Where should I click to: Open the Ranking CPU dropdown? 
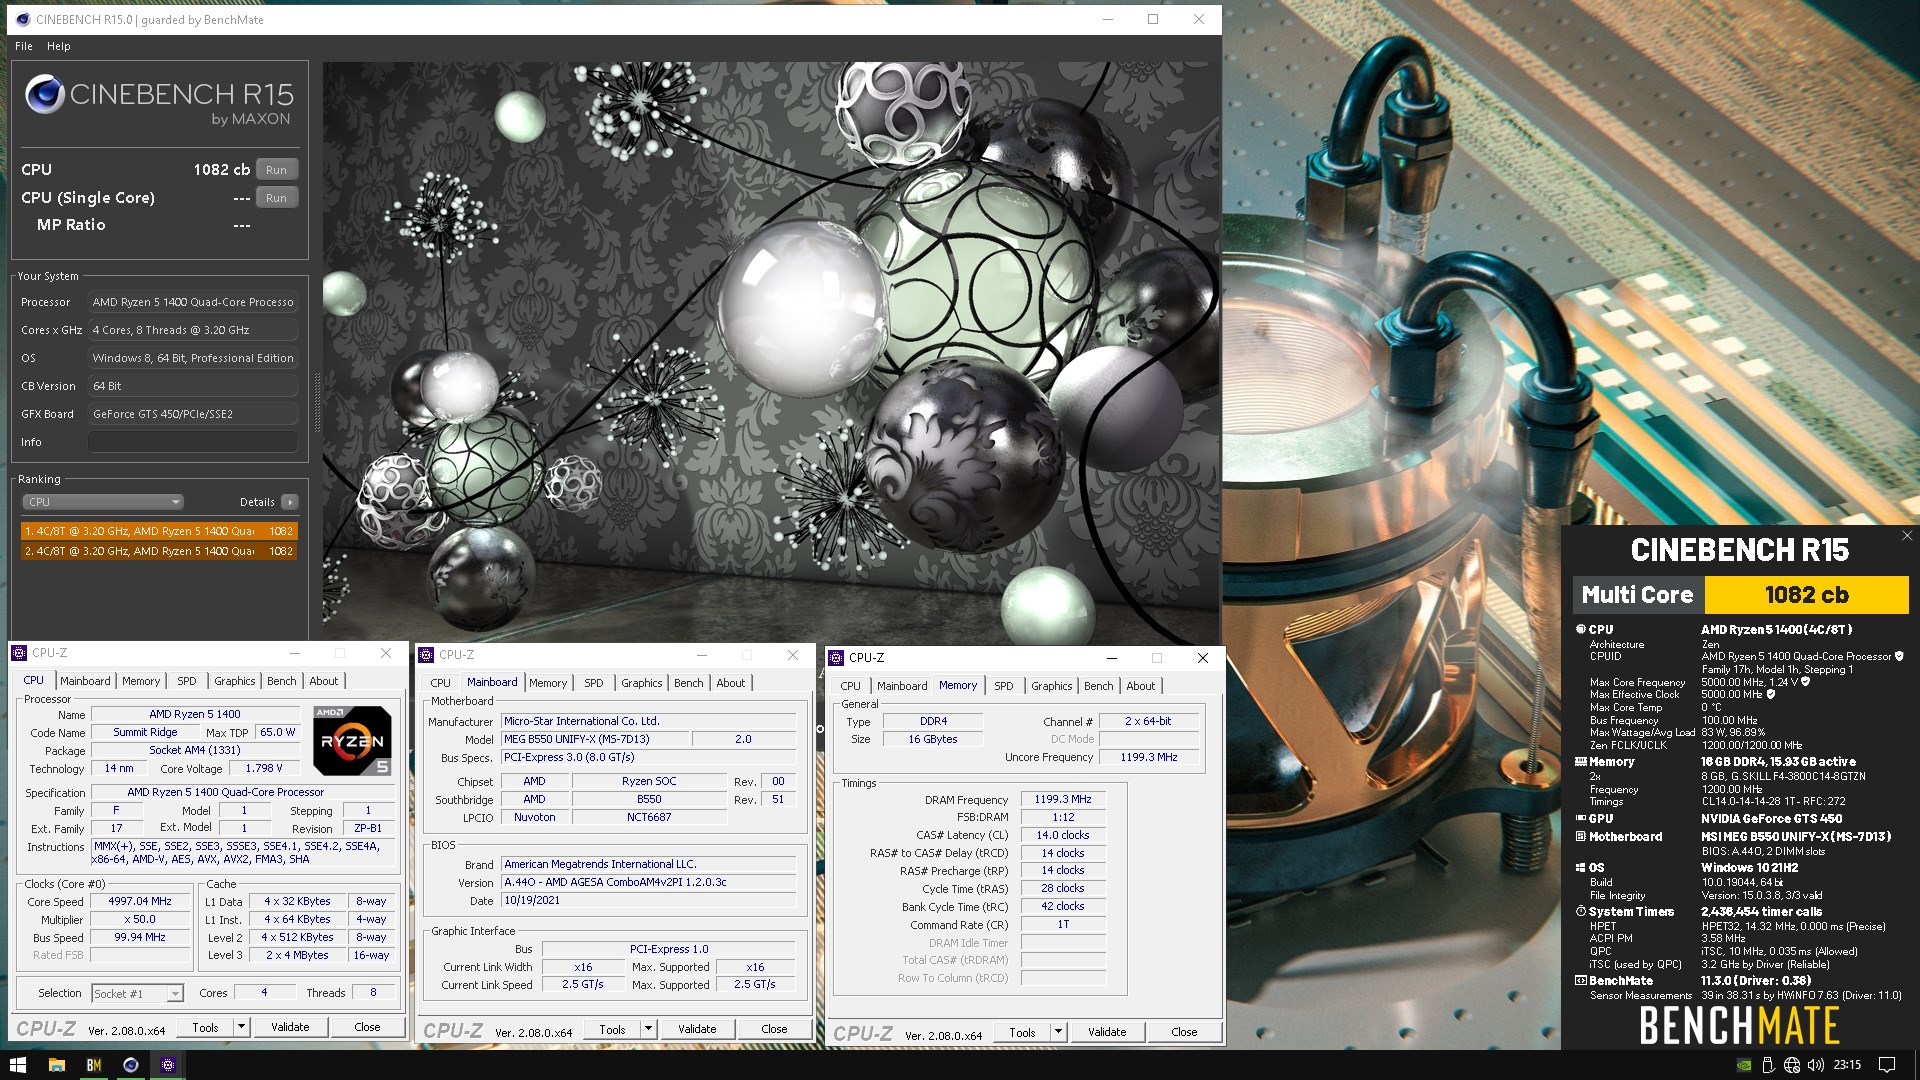tap(102, 502)
